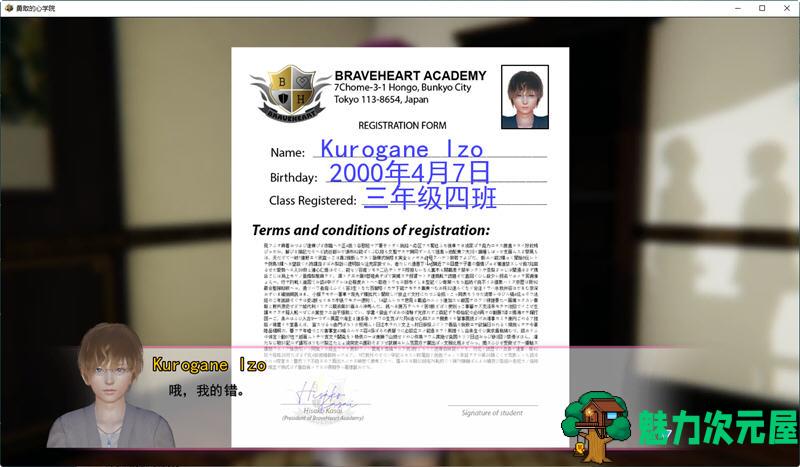Click the Class Registered value '三年级四班'
This screenshot has width=800, height=467.
click(430, 198)
